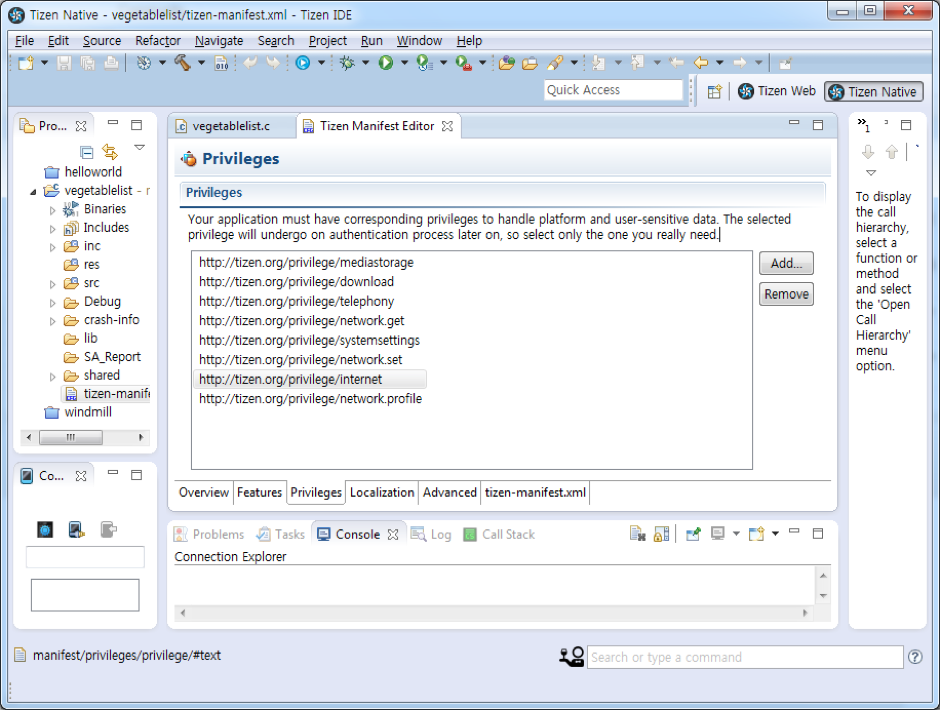This screenshot has width=940, height=710.
Task: Select the privilege/mediastorage list entry
Action: [x=306, y=263]
